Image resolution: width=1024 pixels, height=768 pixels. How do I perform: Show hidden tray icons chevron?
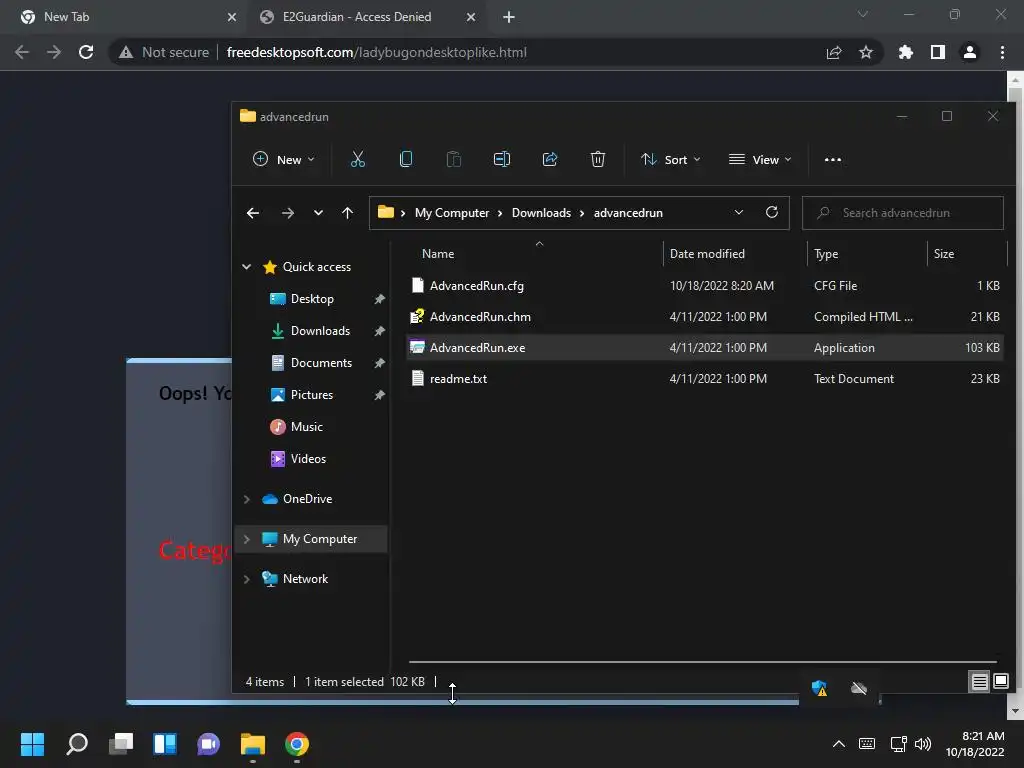point(839,744)
